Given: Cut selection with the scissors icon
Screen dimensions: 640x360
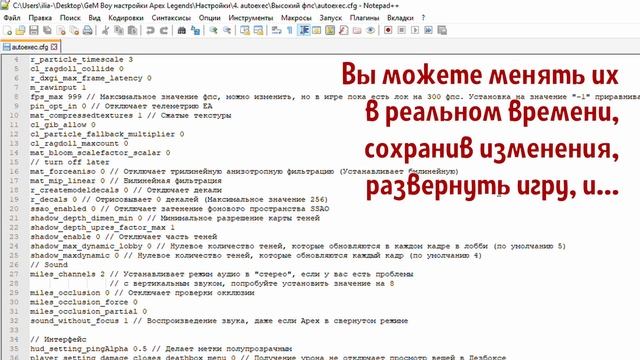Looking at the screenshot, I should [x=105, y=30].
